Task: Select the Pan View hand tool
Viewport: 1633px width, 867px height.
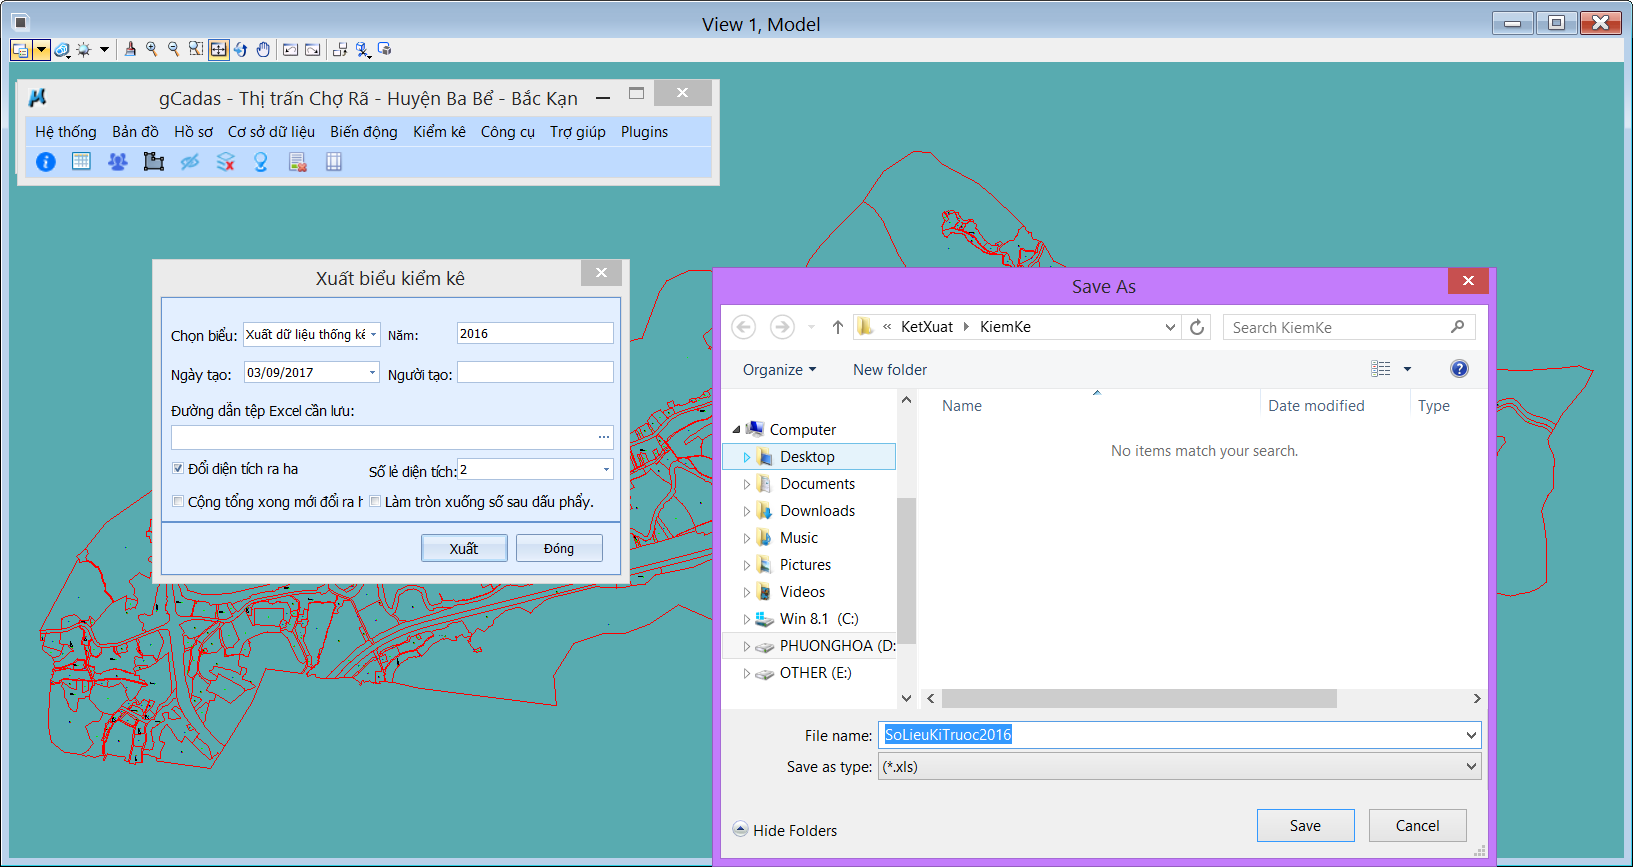Action: (x=263, y=49)
